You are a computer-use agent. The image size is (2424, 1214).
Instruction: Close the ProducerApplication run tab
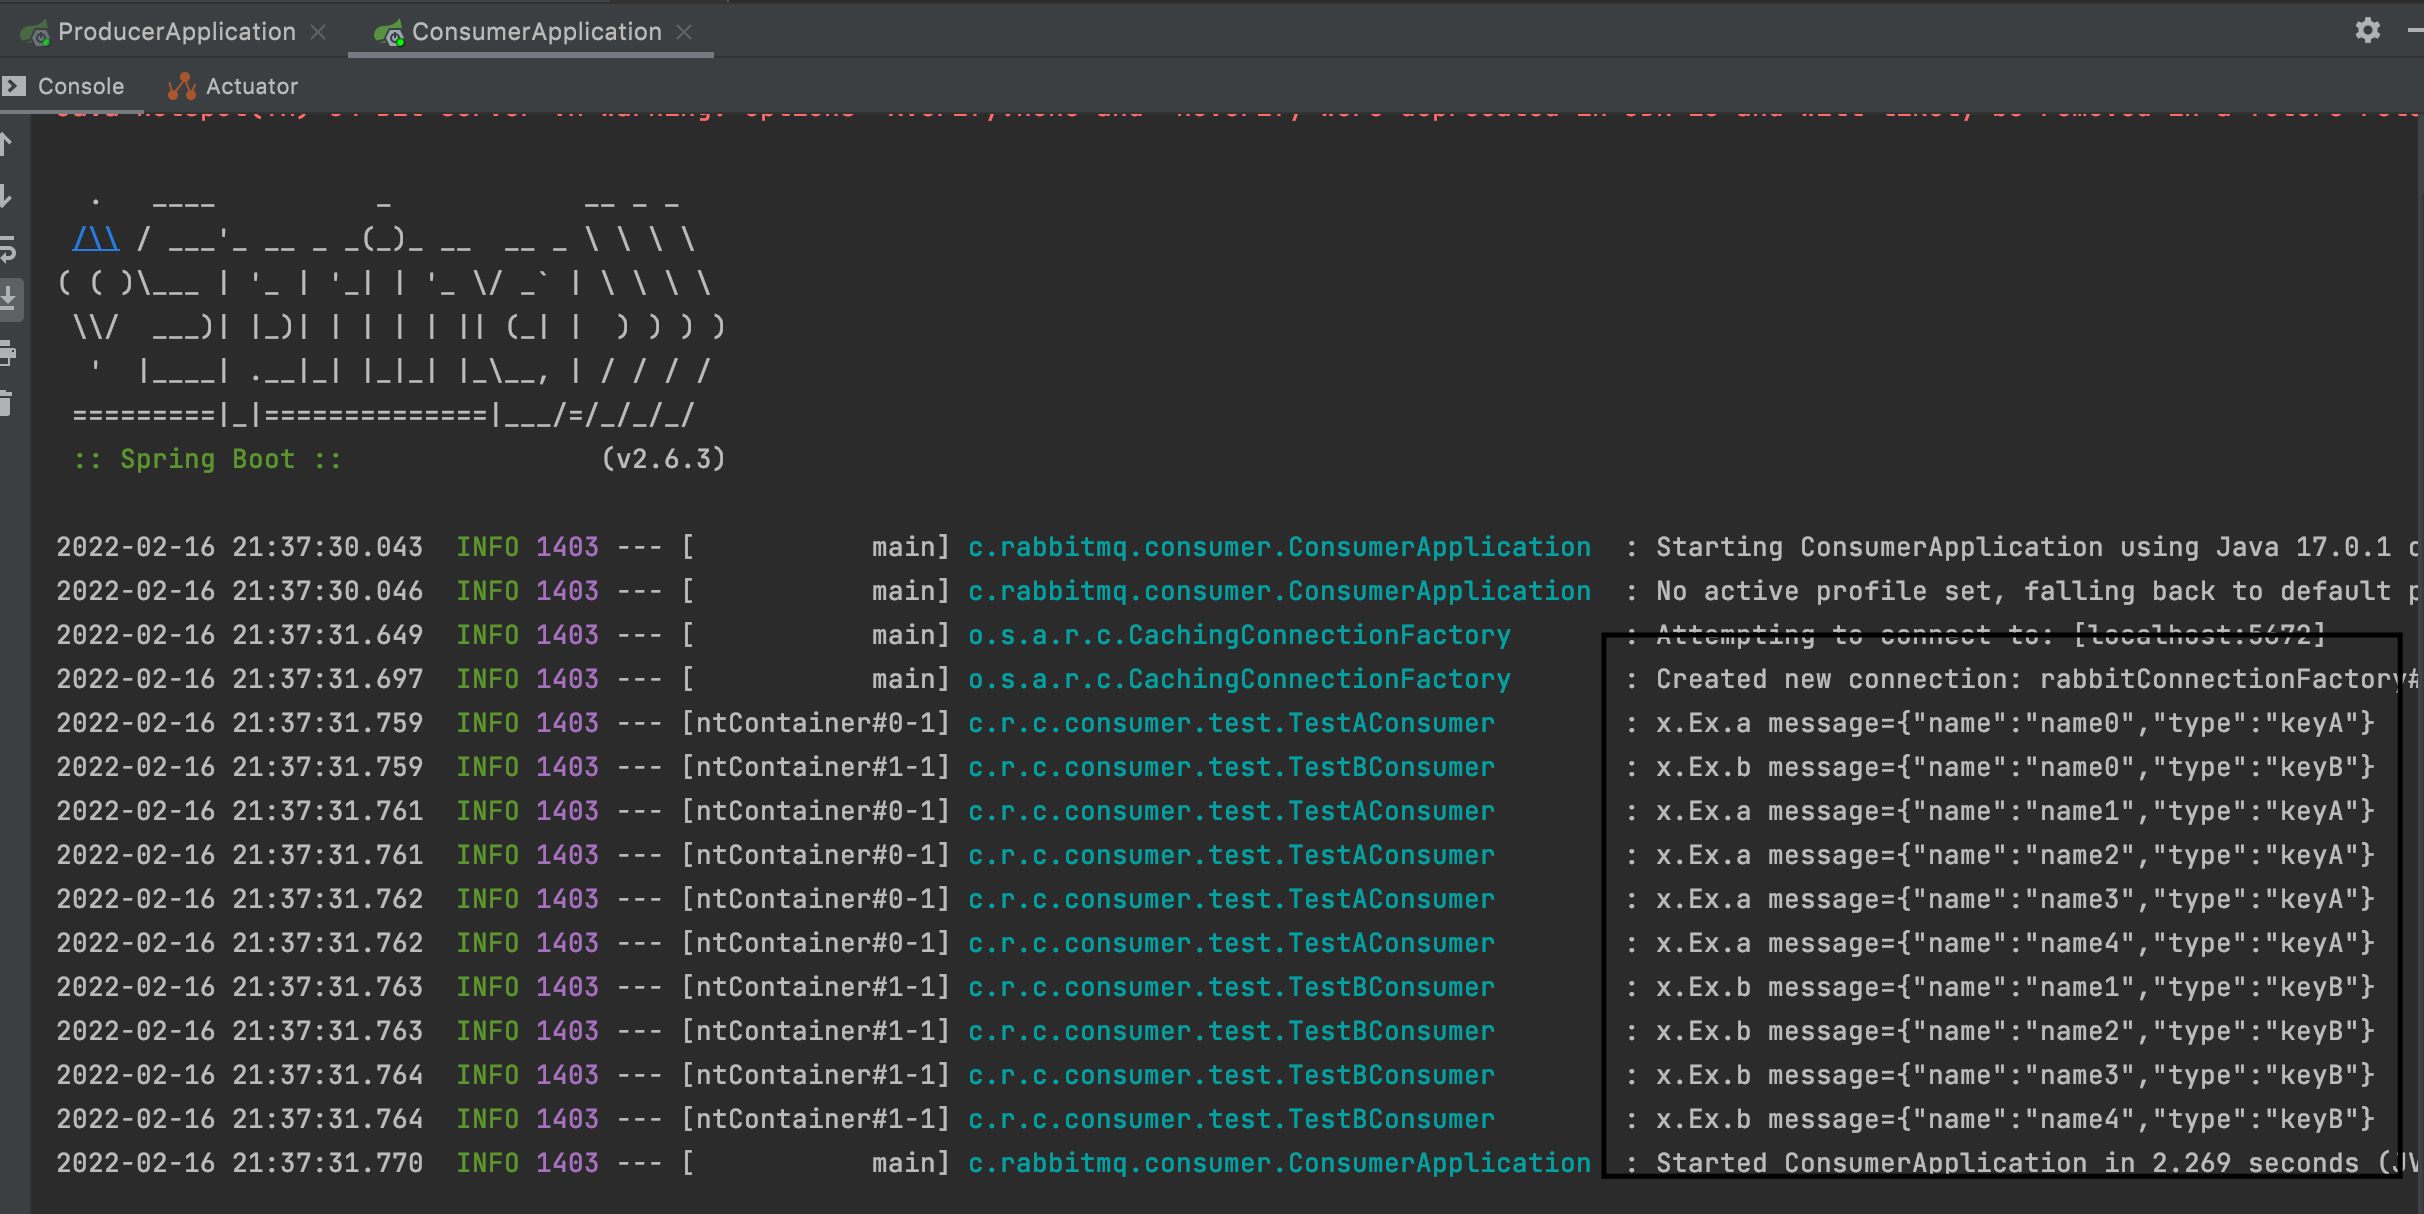[x=318, y=31]
